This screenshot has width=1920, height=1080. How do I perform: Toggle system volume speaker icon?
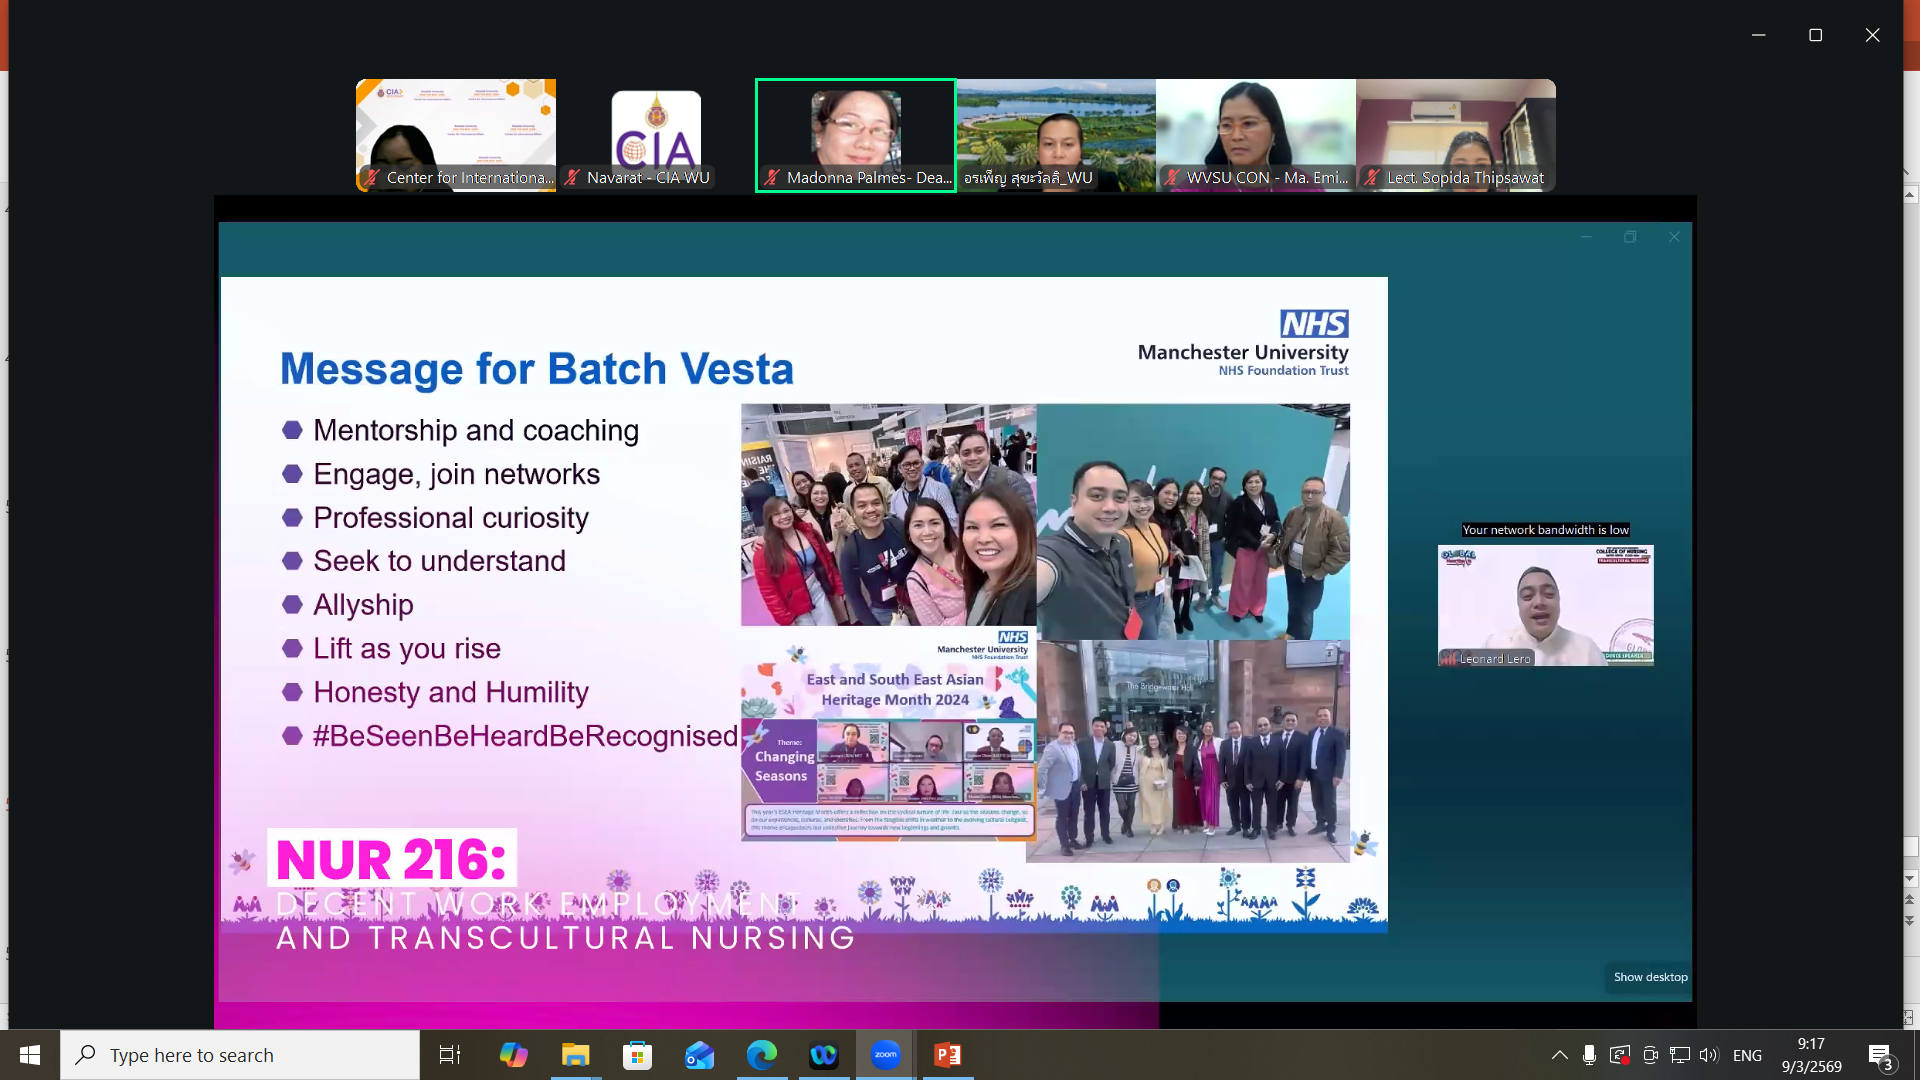[1709, 1055]
